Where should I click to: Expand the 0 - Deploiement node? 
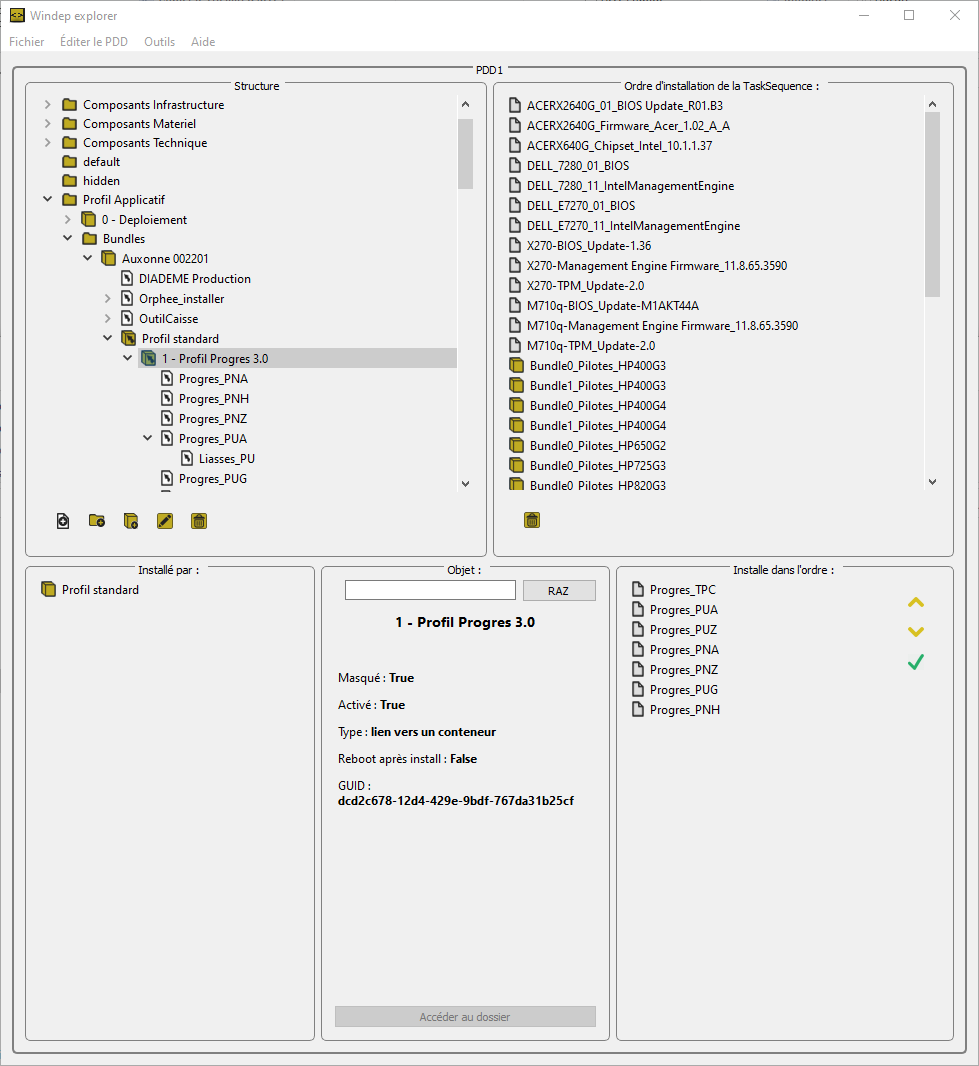click(x=67, y=220)
